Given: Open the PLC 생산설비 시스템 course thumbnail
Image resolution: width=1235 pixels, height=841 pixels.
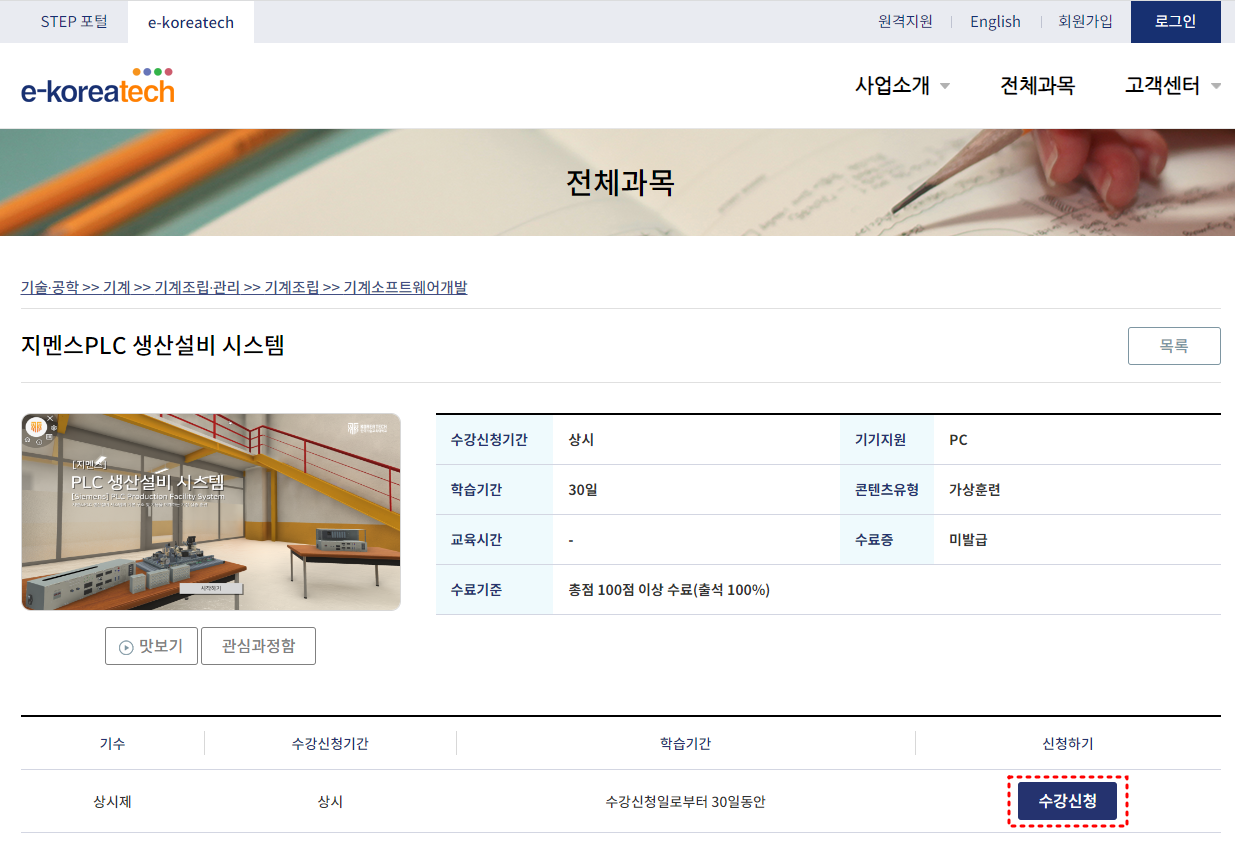Looking at the screenshot, I should point(211,512).
